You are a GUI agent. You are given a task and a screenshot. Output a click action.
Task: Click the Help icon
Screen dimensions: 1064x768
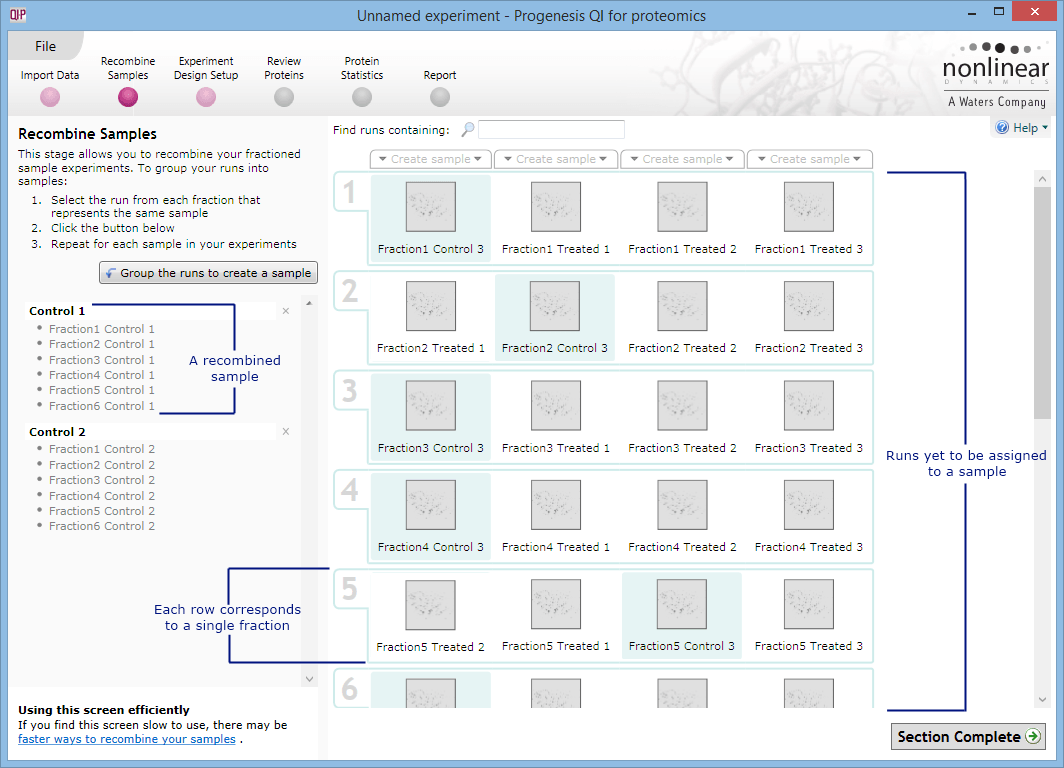pyautogui.click(x=1002, y=128)
